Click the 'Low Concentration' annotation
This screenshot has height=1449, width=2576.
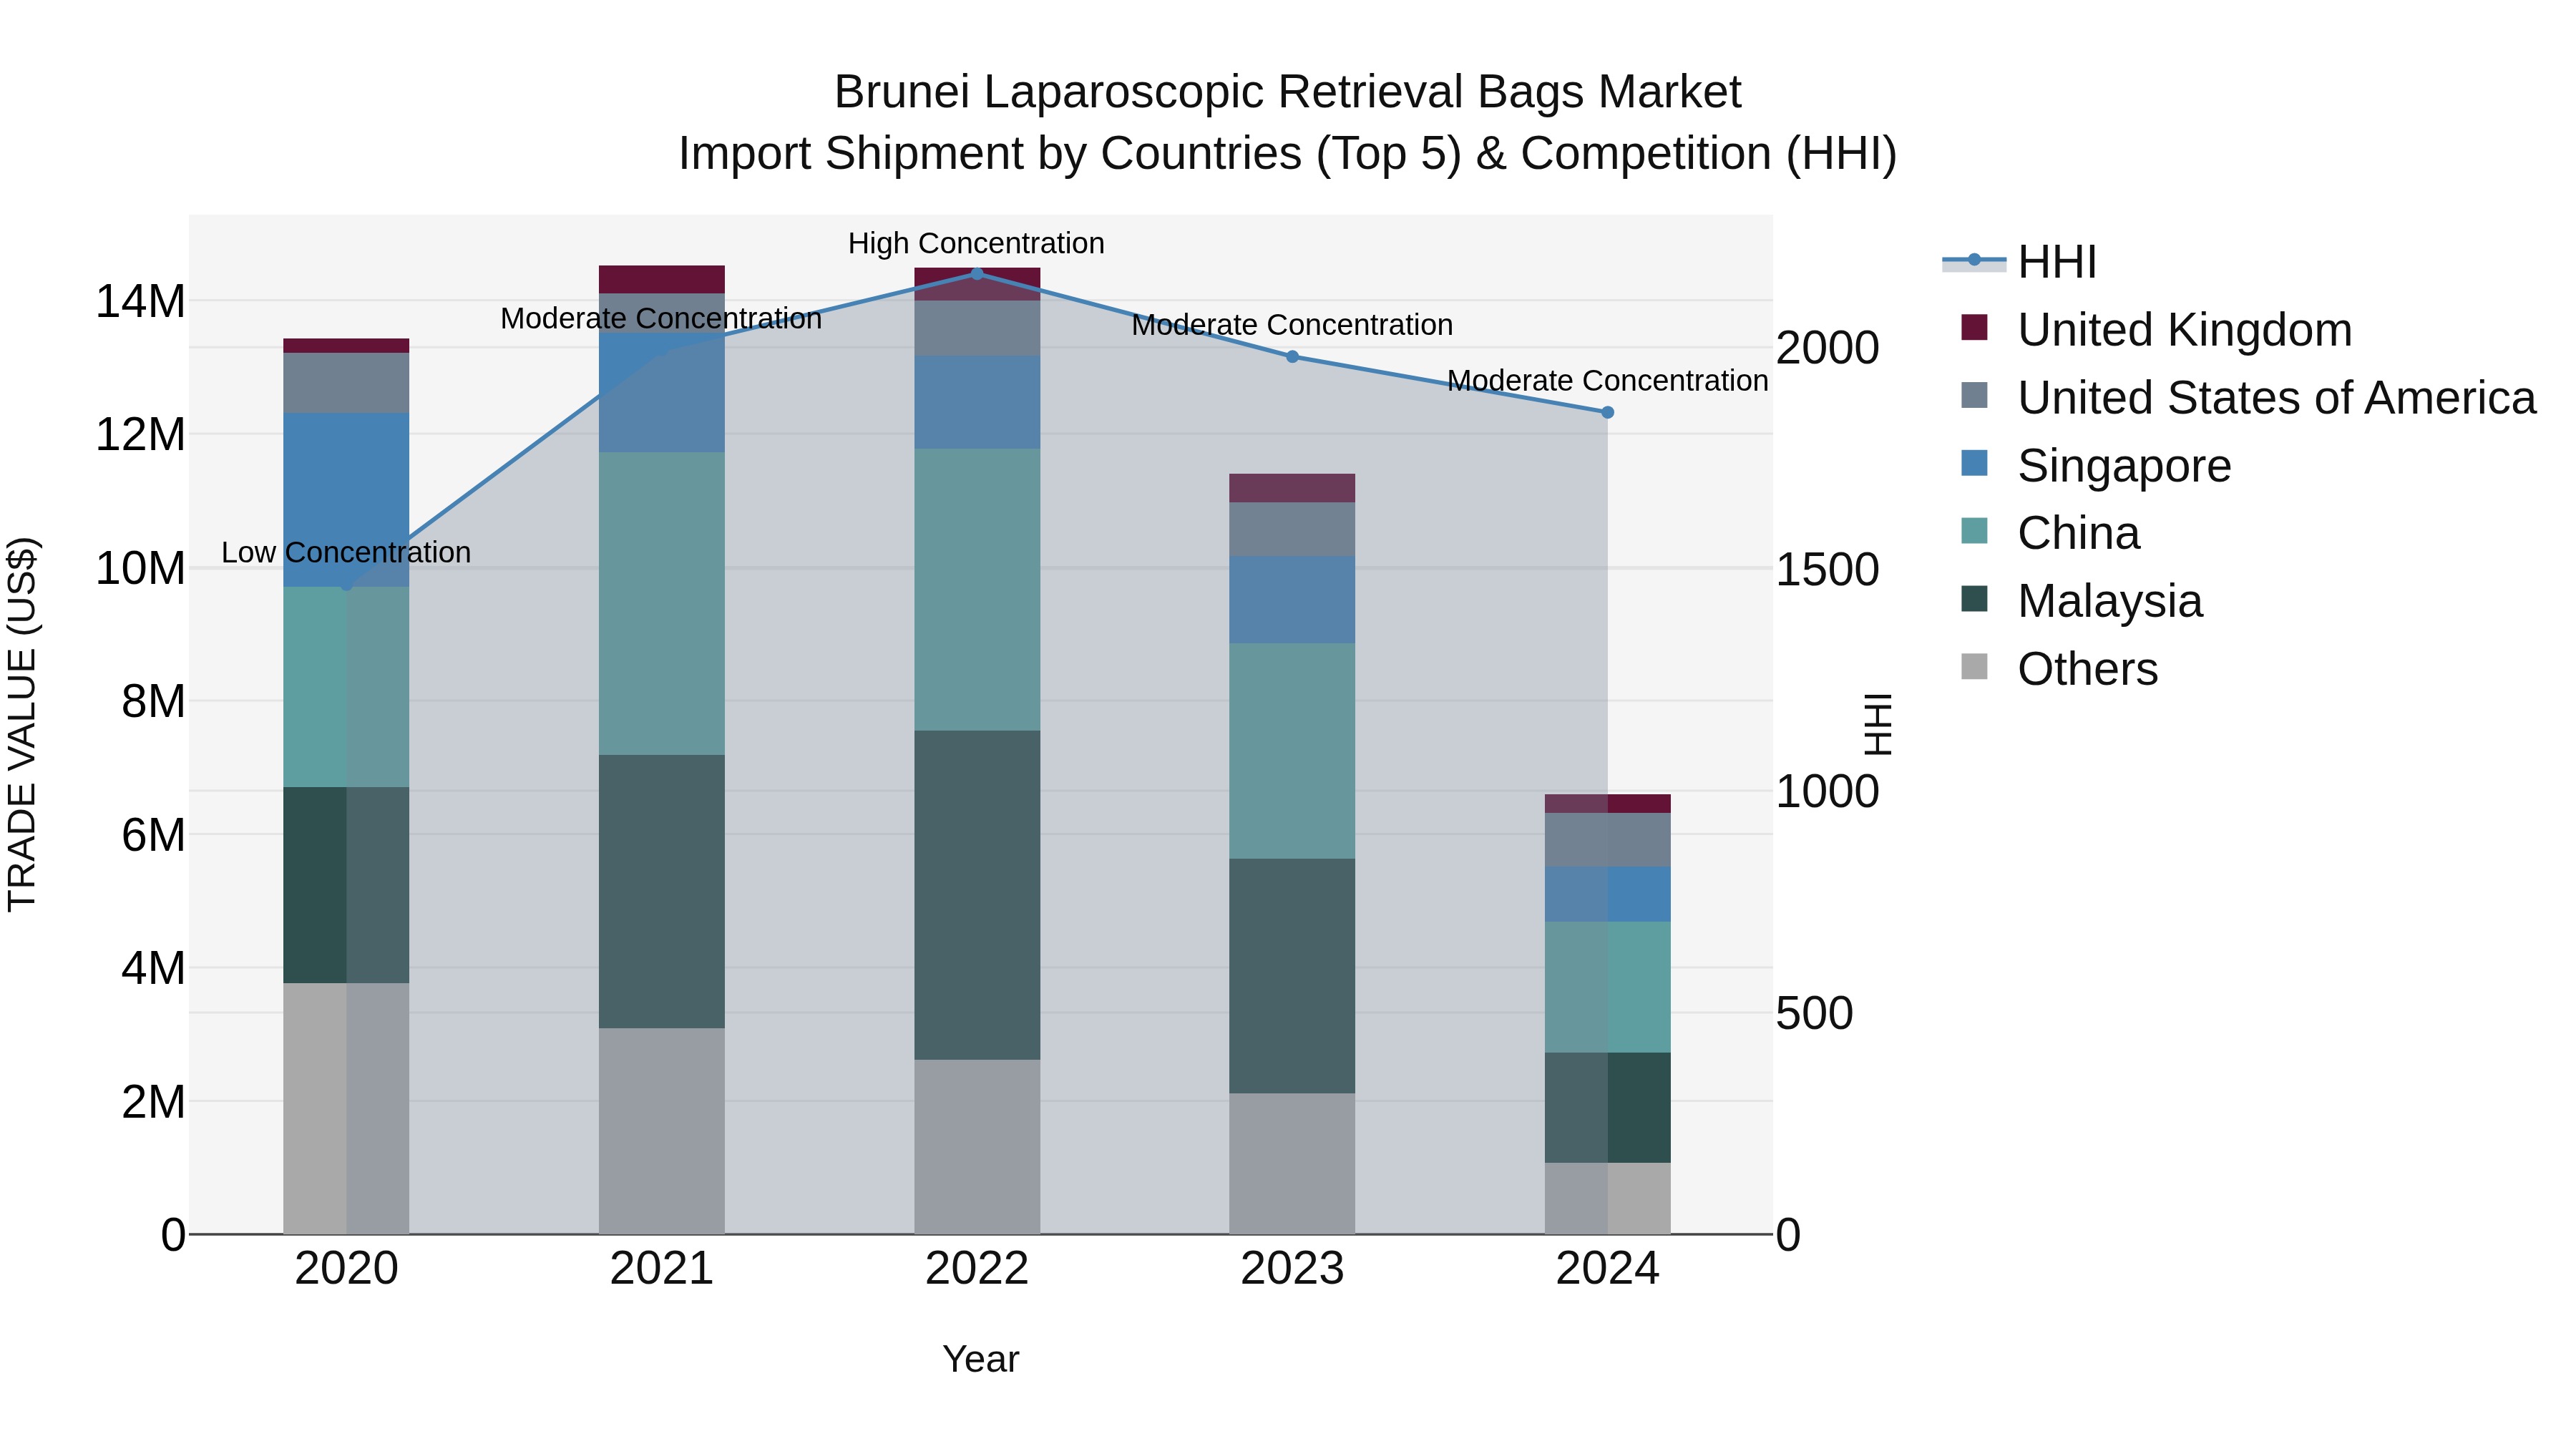coord(346,553)
